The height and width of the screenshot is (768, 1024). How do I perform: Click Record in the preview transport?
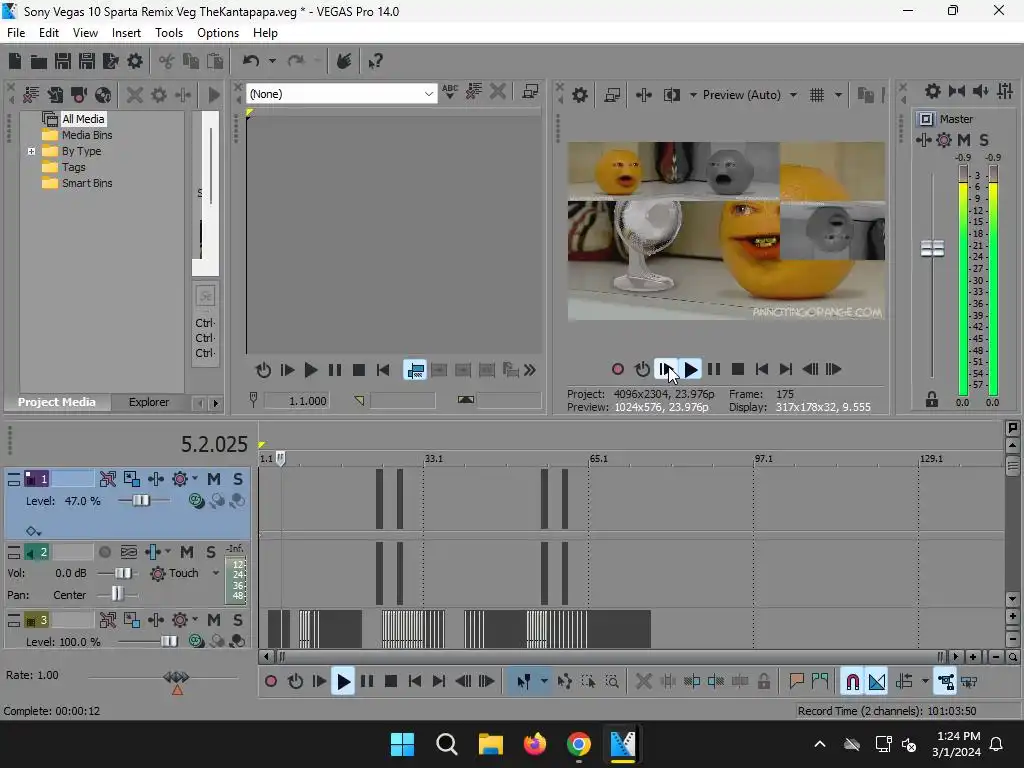[x=617, y=370]
